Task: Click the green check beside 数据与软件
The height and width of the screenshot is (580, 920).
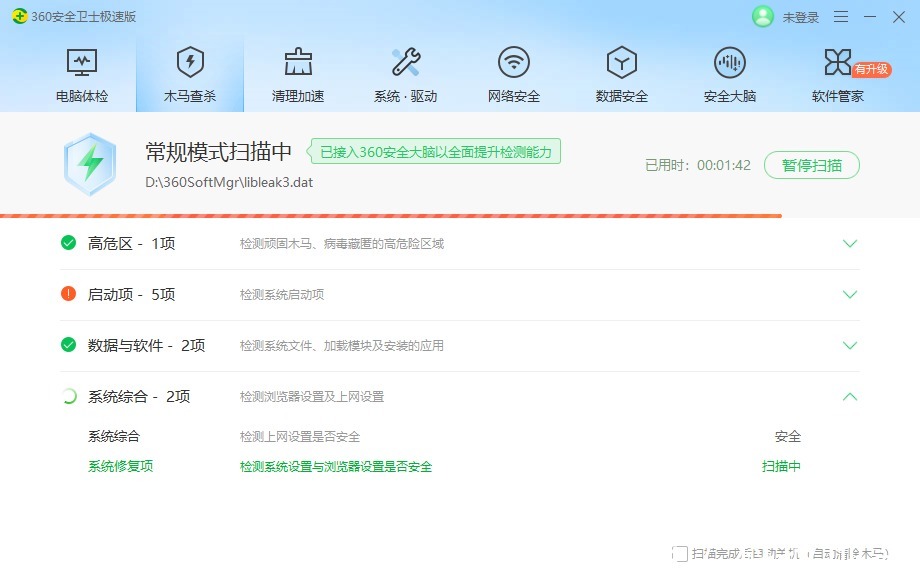Action: pyautogui.click(x=69, y=344)
